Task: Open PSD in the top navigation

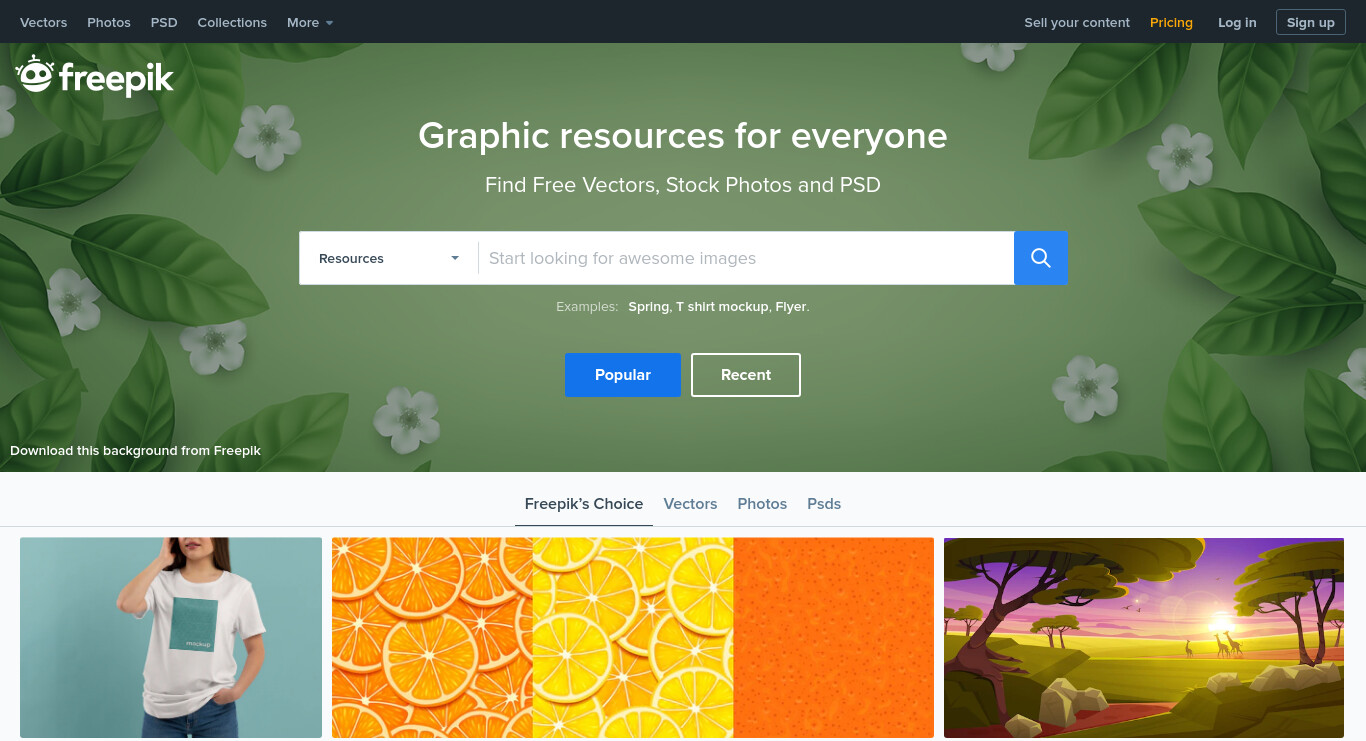Action: 164,22
